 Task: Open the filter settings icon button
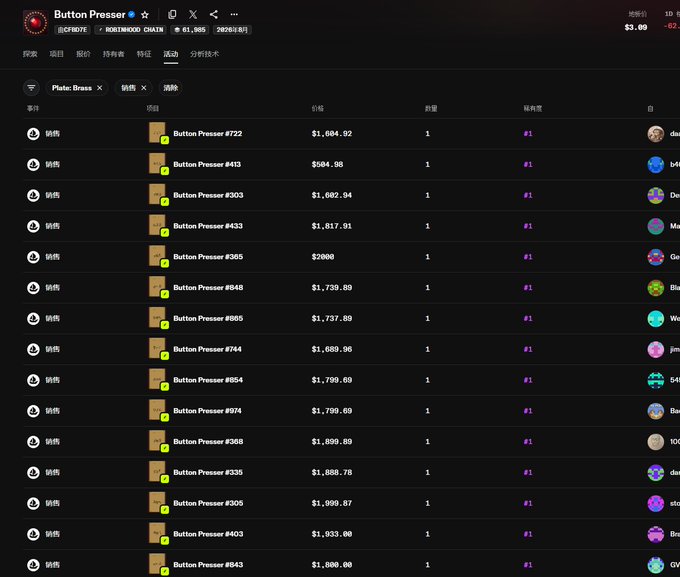[x=31, y=88]
